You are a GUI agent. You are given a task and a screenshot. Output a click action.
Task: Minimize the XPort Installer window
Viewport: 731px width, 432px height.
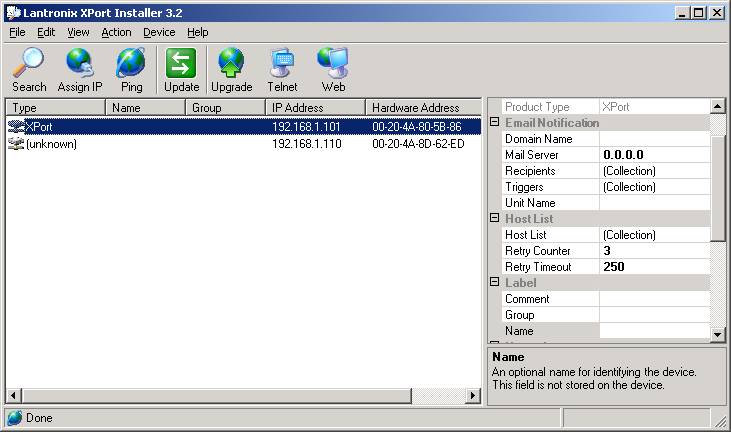682,13
